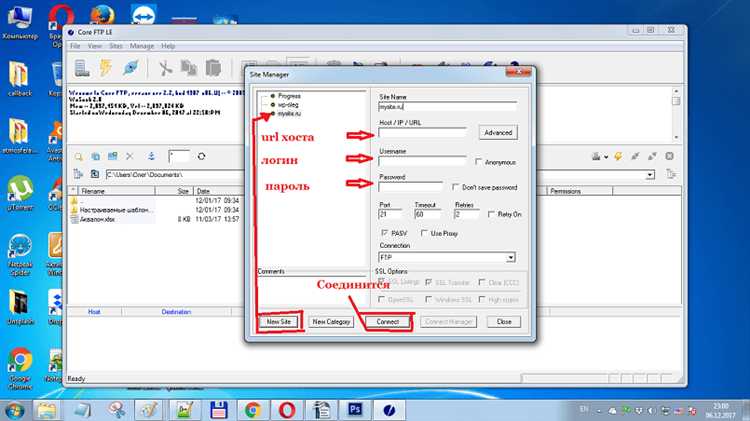Viewport: 750px width, 421px height.
Task: Open the File menu
Action: point(75,46)
